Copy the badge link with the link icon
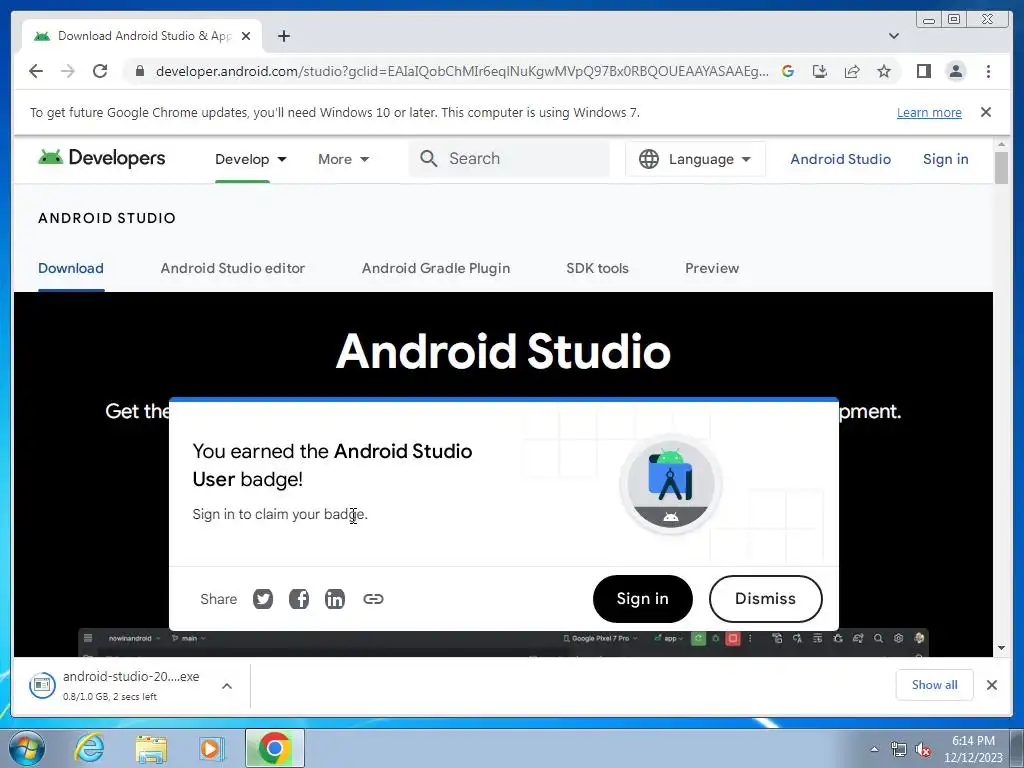Image resolution: width=1024 pixels, height=768 pixels. [x=373, y=599]
